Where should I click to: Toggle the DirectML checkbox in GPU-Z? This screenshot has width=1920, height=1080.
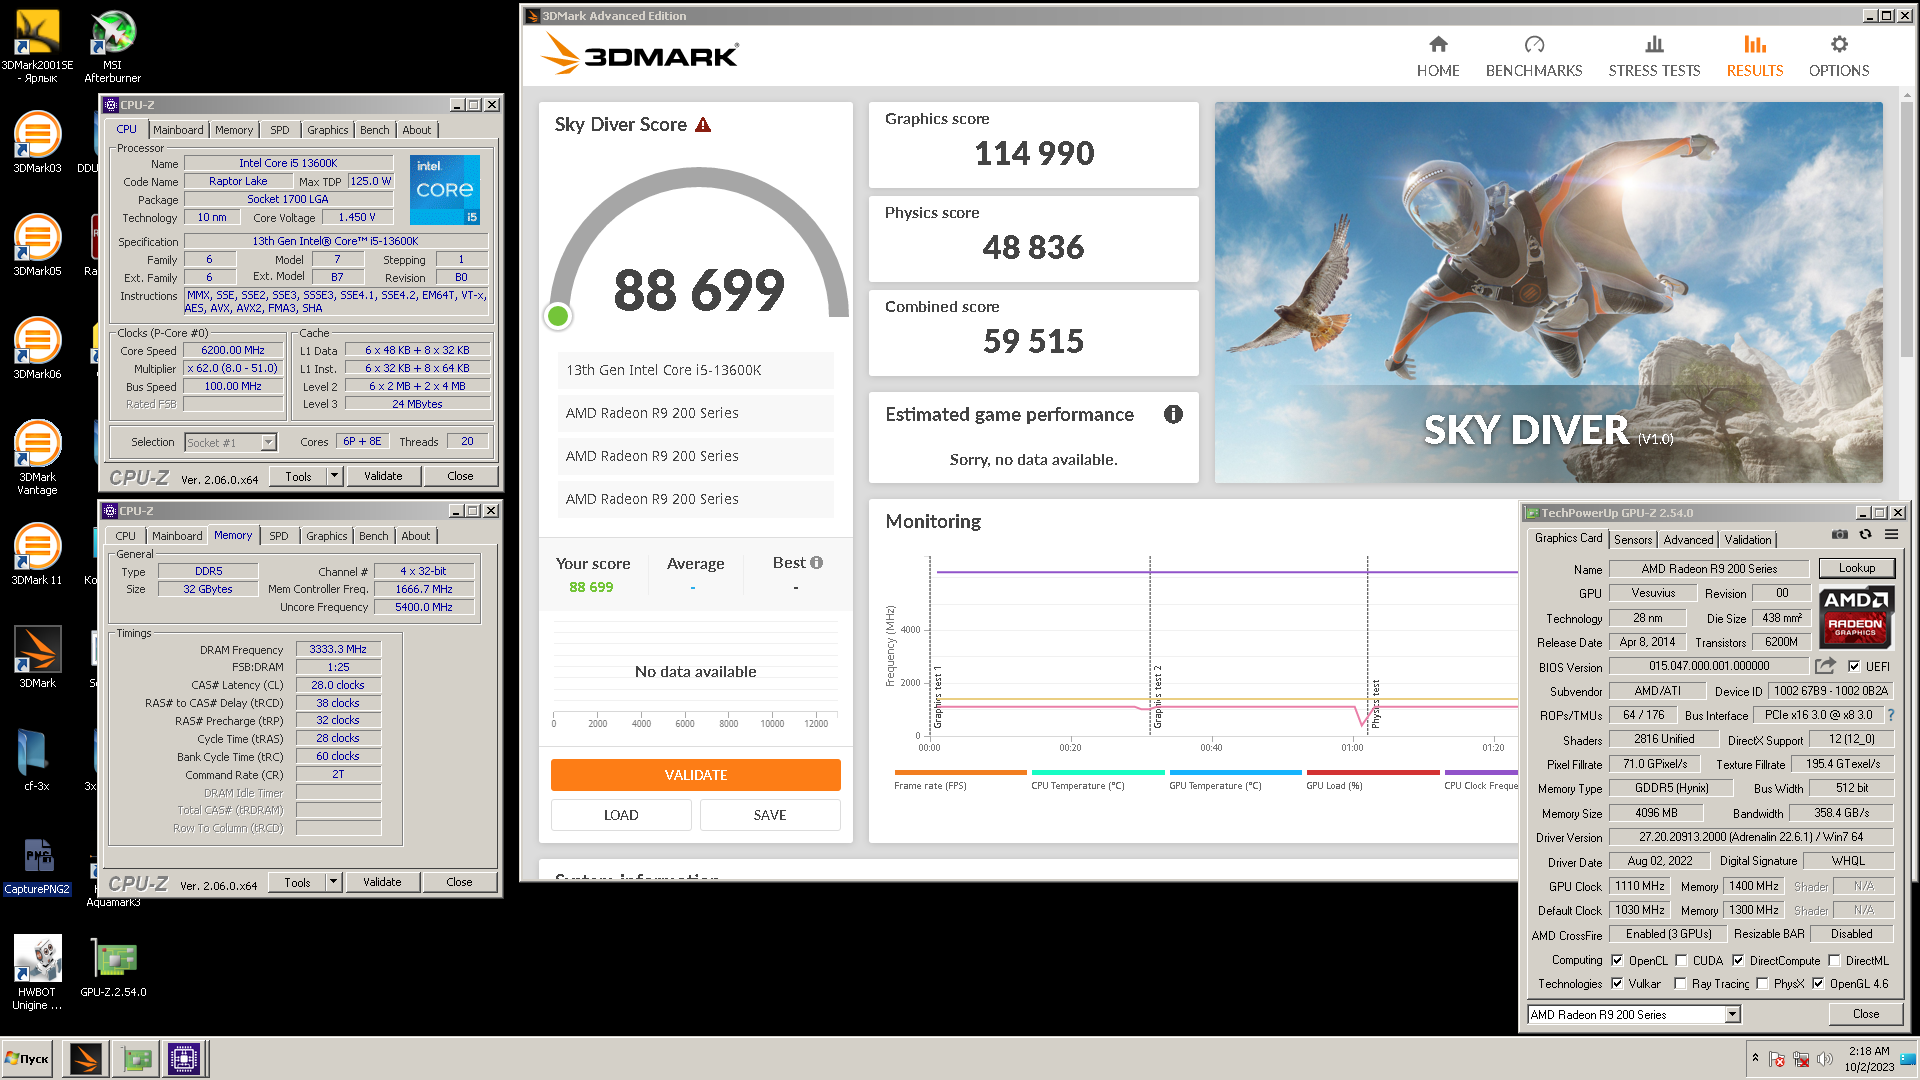click(x=1834, y=961)
